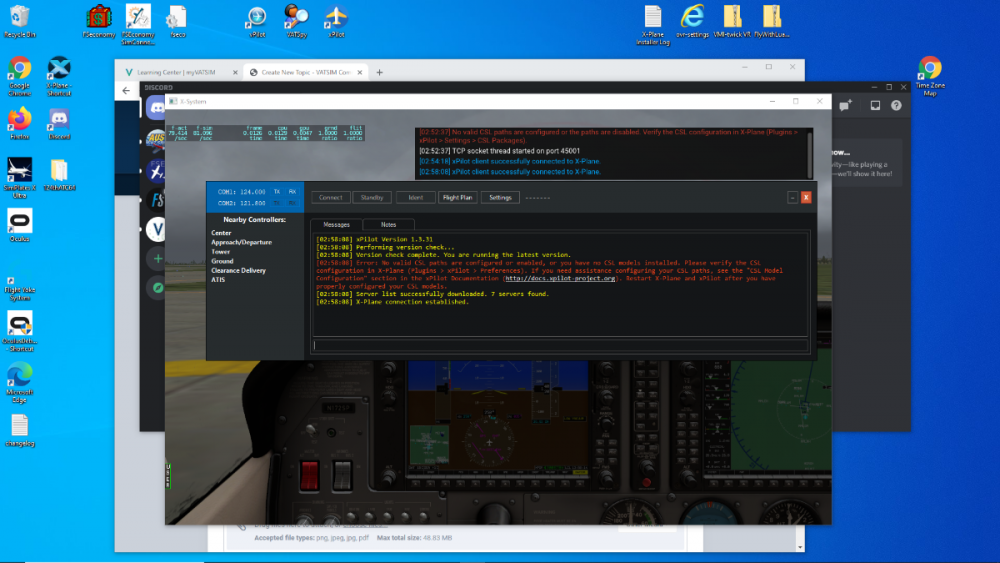Viewport: 1000px width, 563px height.
Task: Click the xPilot message command input field
Action: tap(558, 346)
